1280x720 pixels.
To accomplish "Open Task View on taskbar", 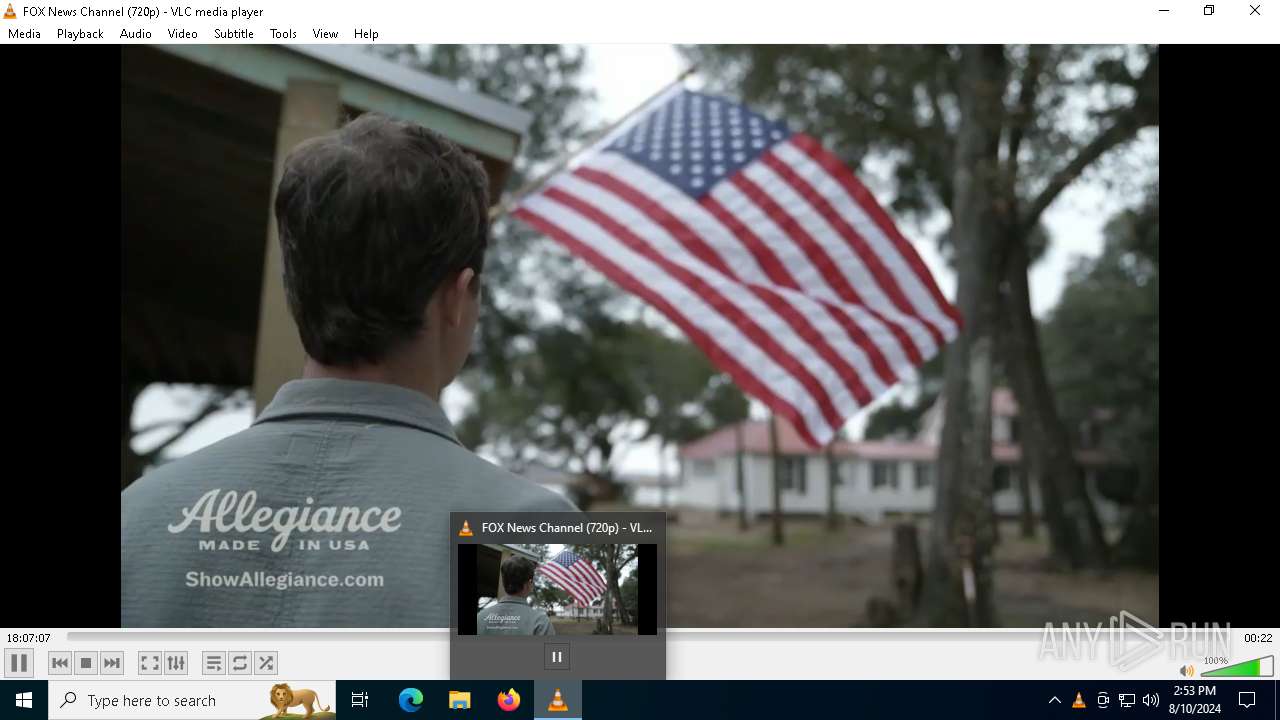I will click(360, 700).
